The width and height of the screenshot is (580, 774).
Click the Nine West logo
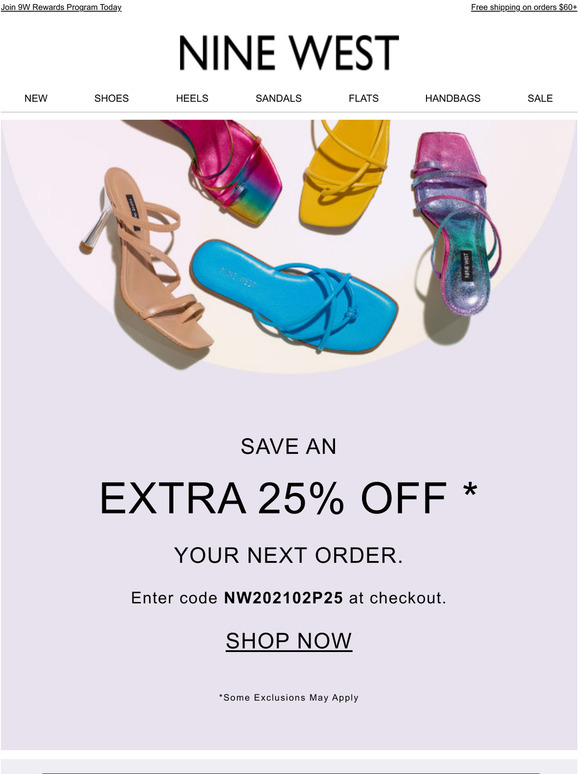tap(289, 52)
